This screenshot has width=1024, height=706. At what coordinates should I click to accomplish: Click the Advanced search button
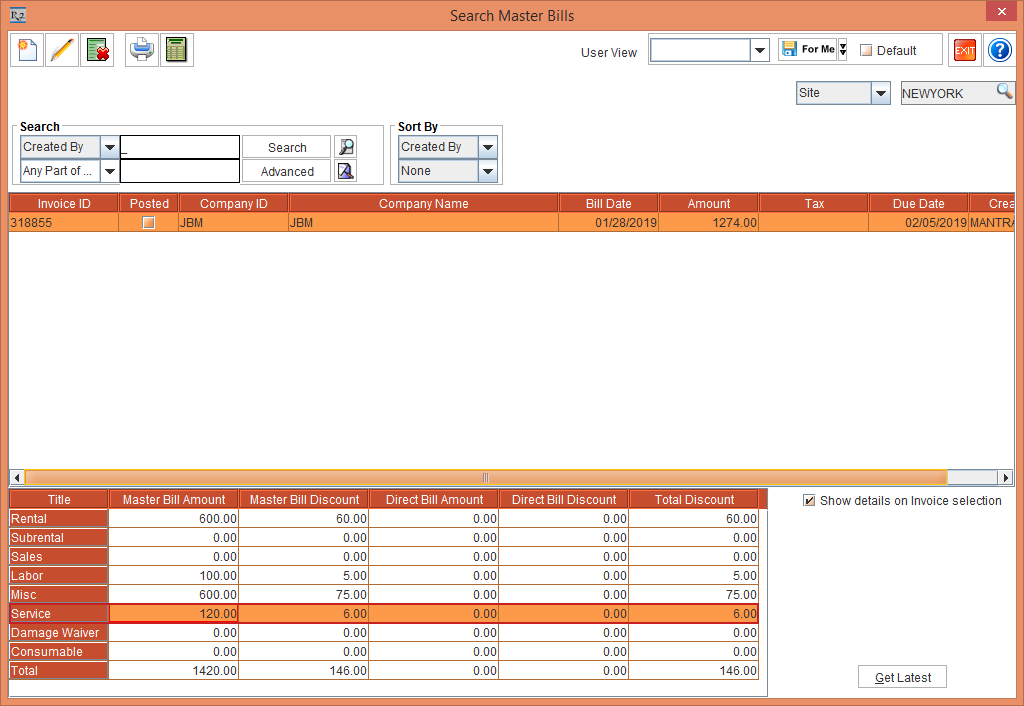[285, 171]
